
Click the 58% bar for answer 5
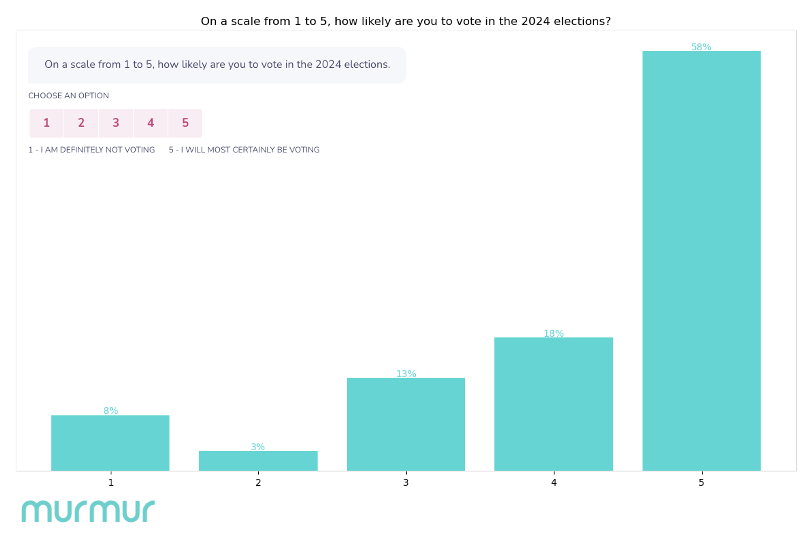[x=701, y=260]
